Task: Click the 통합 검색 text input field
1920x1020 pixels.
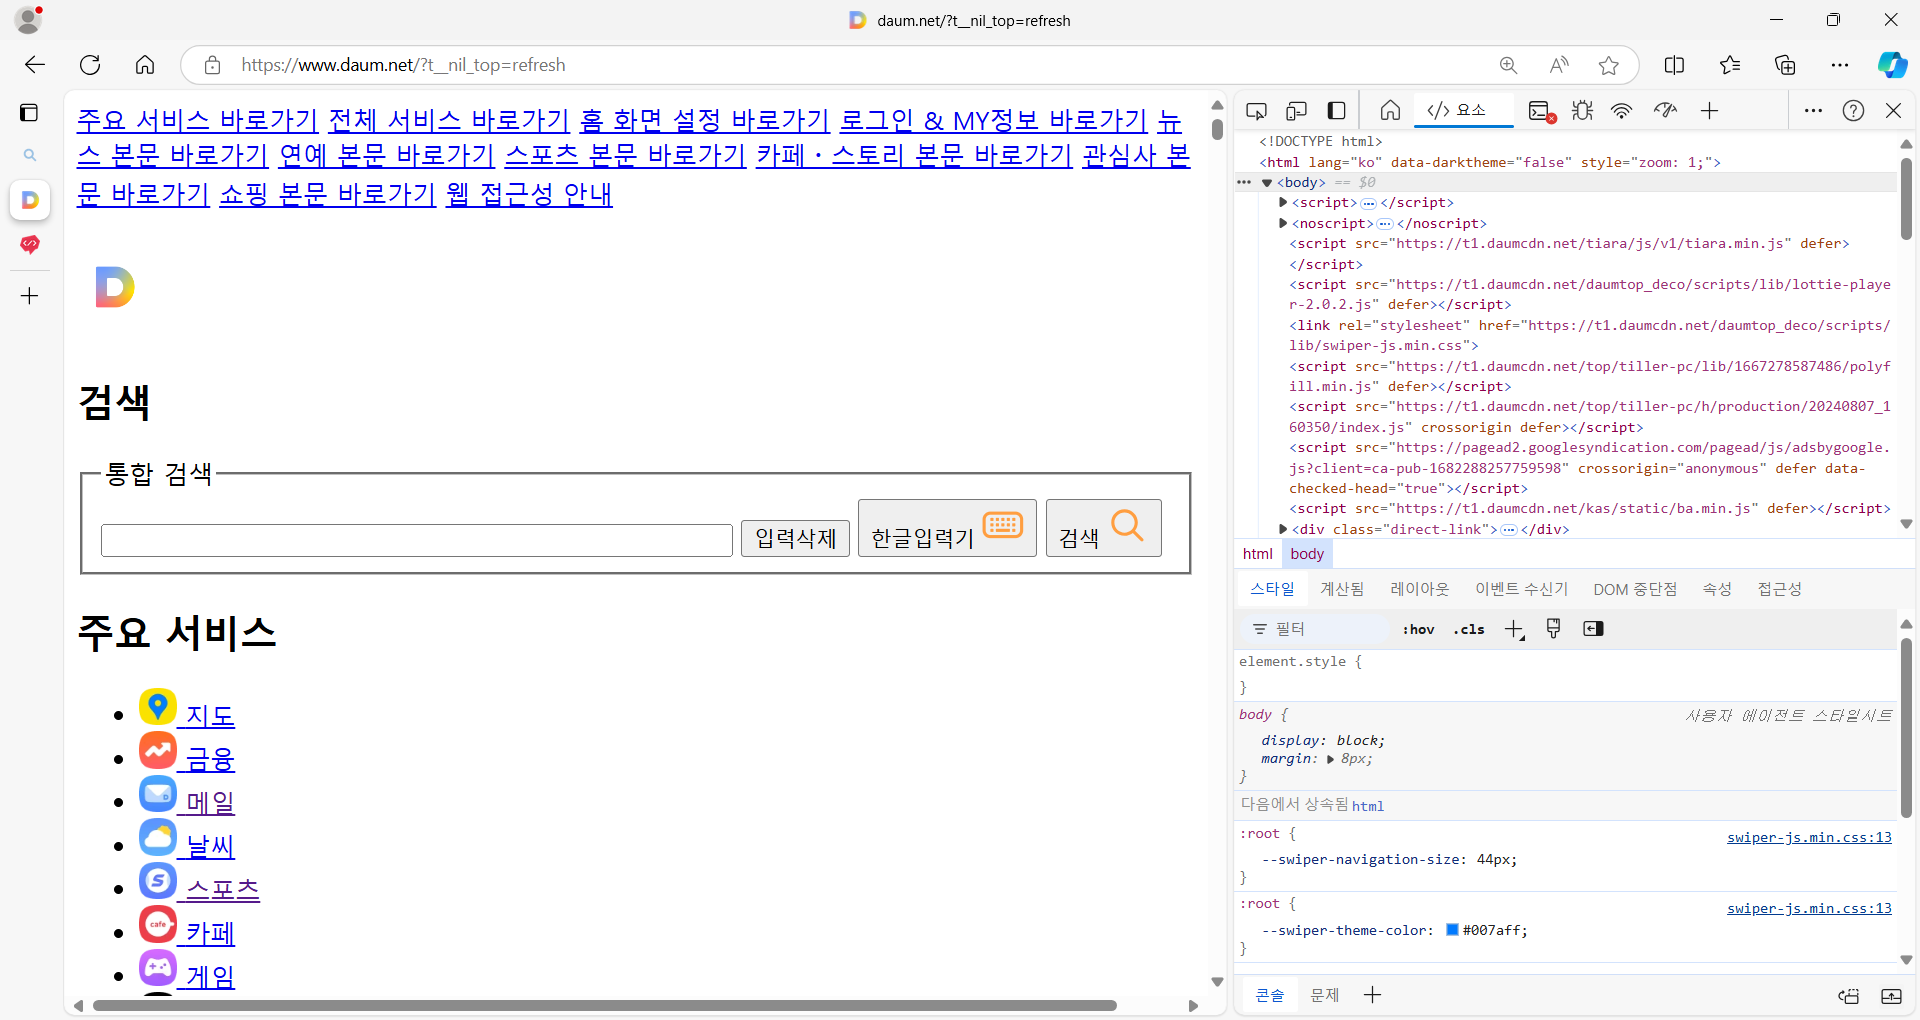Action: (417, 540)
